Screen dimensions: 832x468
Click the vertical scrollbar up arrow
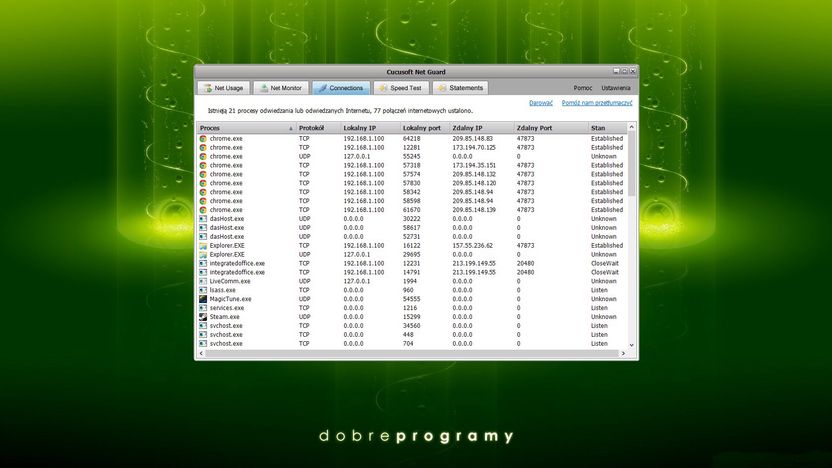[631, 127]
